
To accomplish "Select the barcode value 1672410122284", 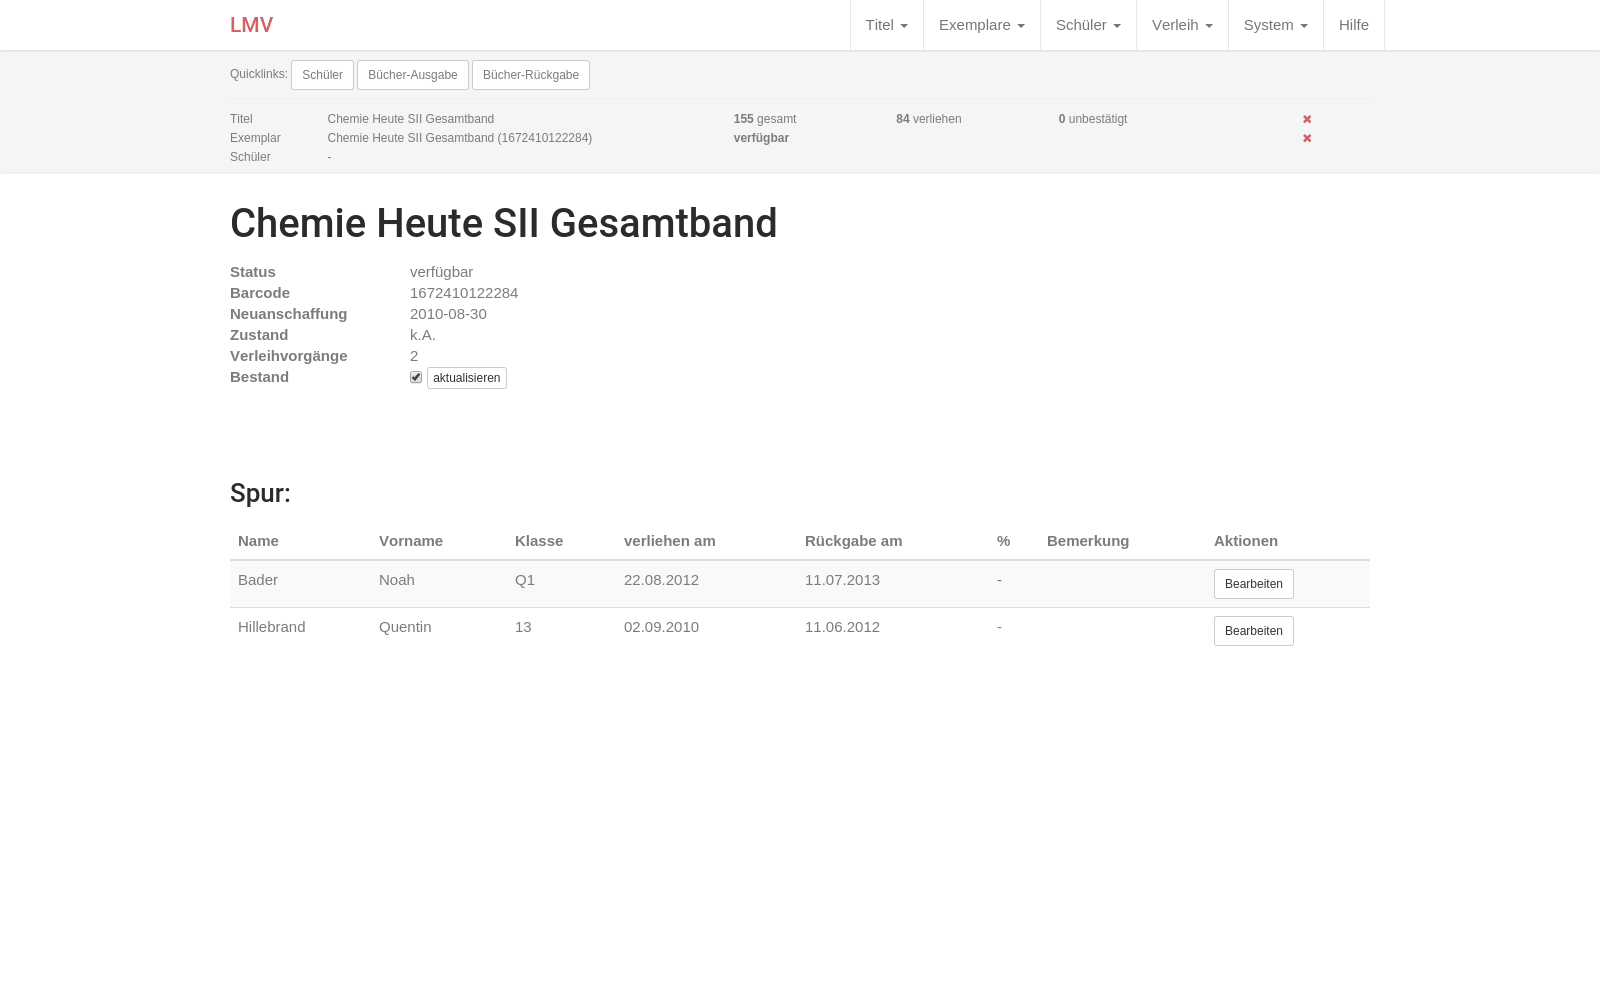I will coord(464,293).
